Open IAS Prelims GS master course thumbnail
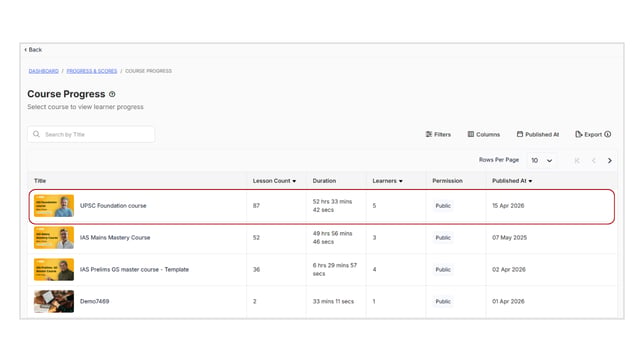 [54, 270]
